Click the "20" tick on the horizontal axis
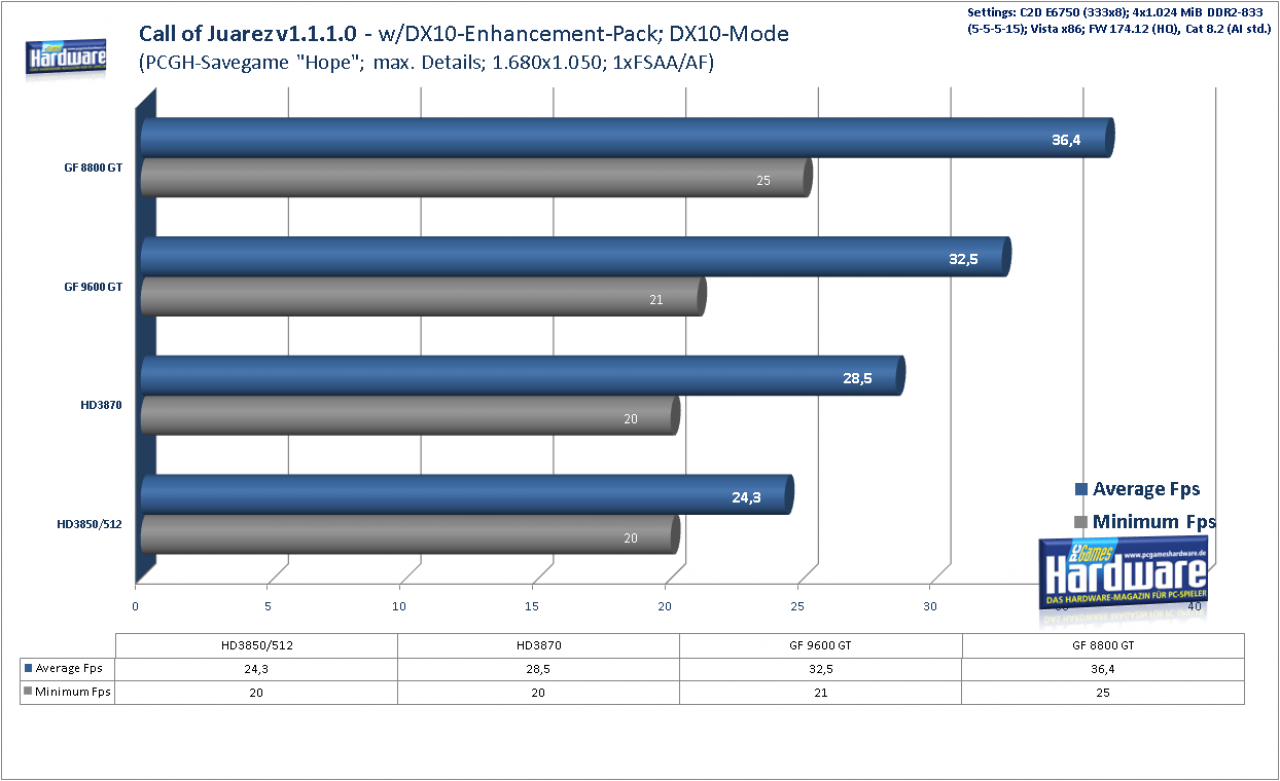Image resolution: width=1280 pixels, height=781 pixels. (x=665, y=606)
